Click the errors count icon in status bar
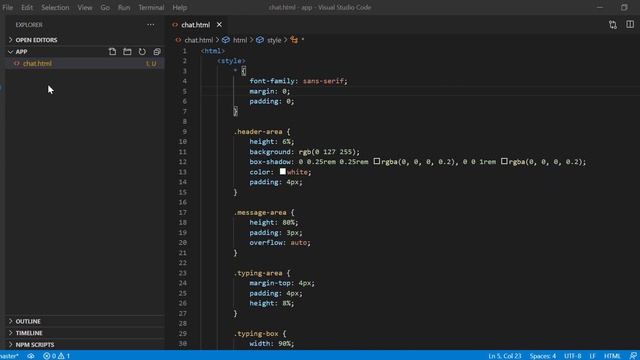Screen dimensions: 640x360 tap(47, 356)
